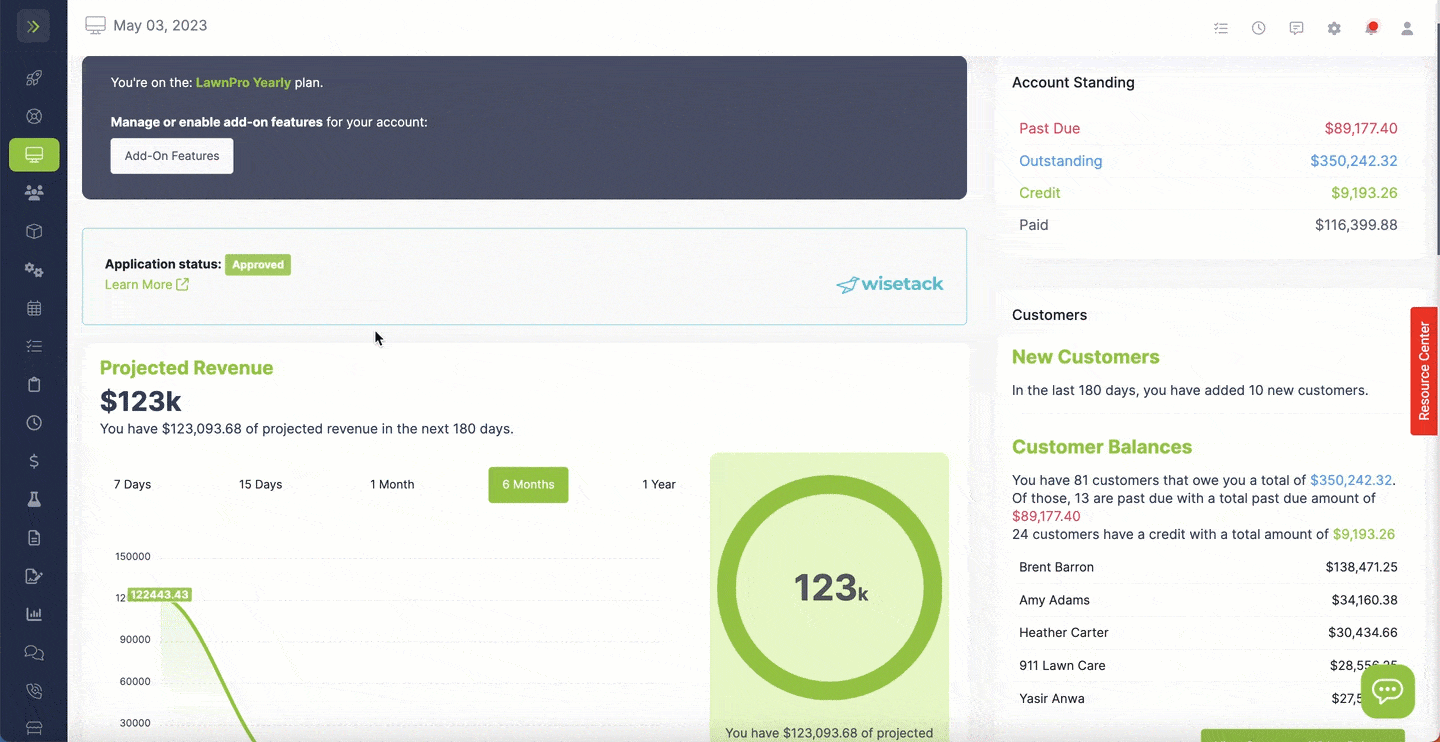Expand the sidebar with double-chevron icon
The width and height of the screenshot is (1440, 742).
(33, 26)
